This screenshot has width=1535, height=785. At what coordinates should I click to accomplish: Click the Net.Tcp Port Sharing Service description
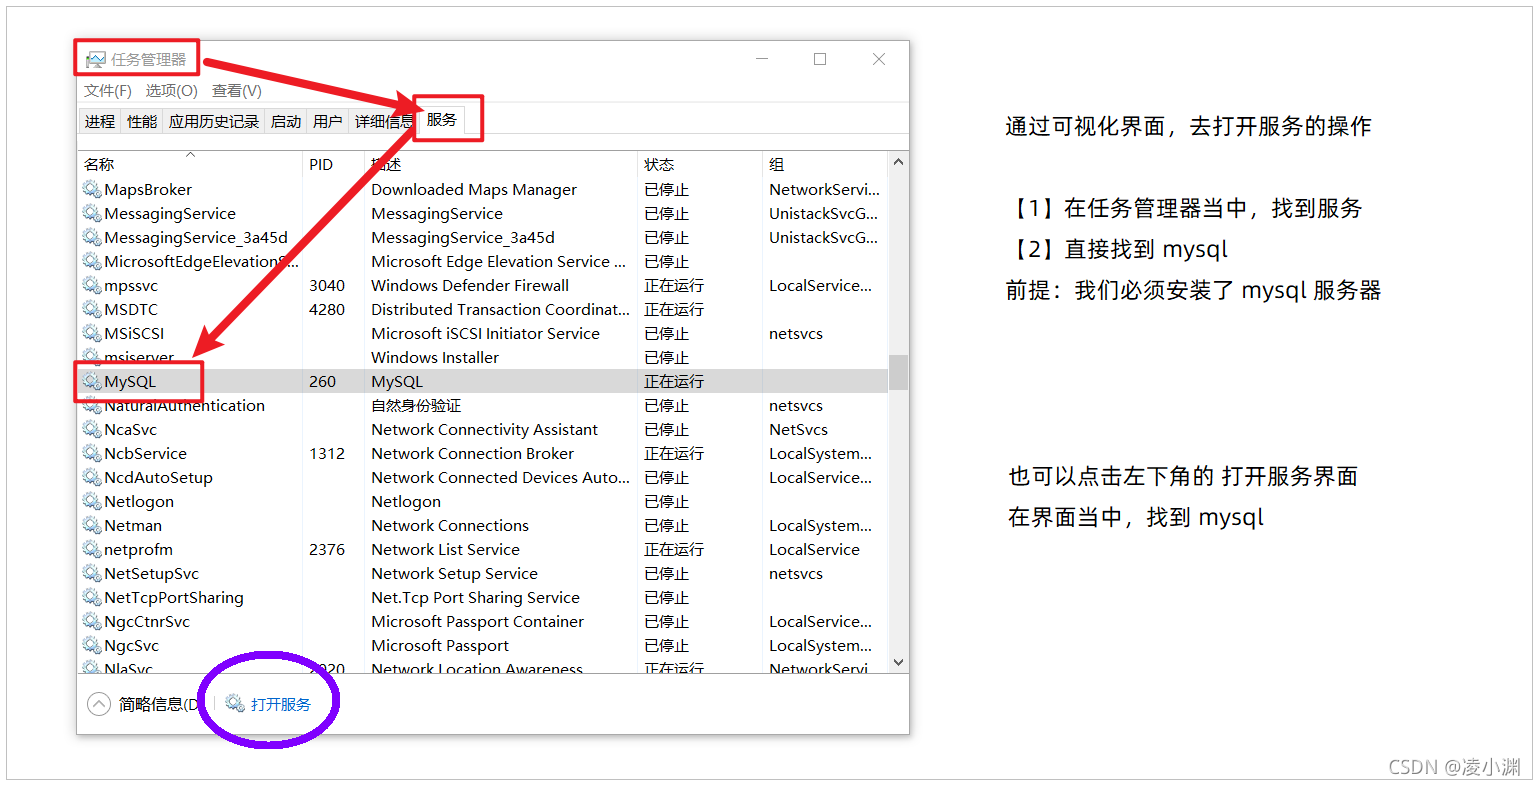pos(475,597)
